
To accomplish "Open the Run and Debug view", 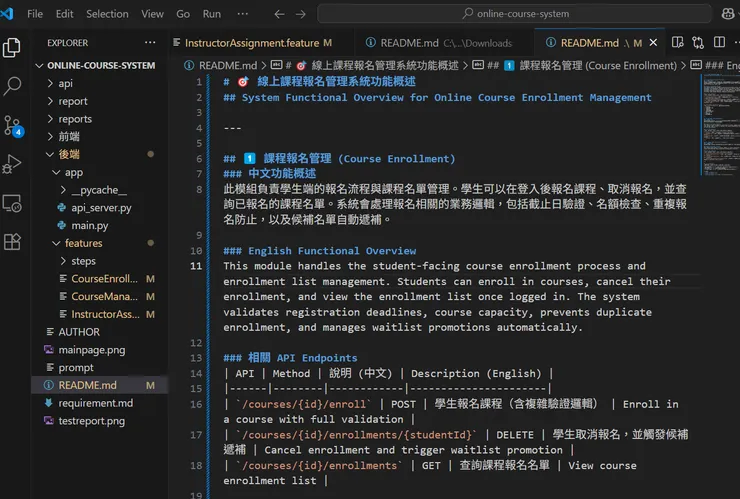I will tap(12, 164).
